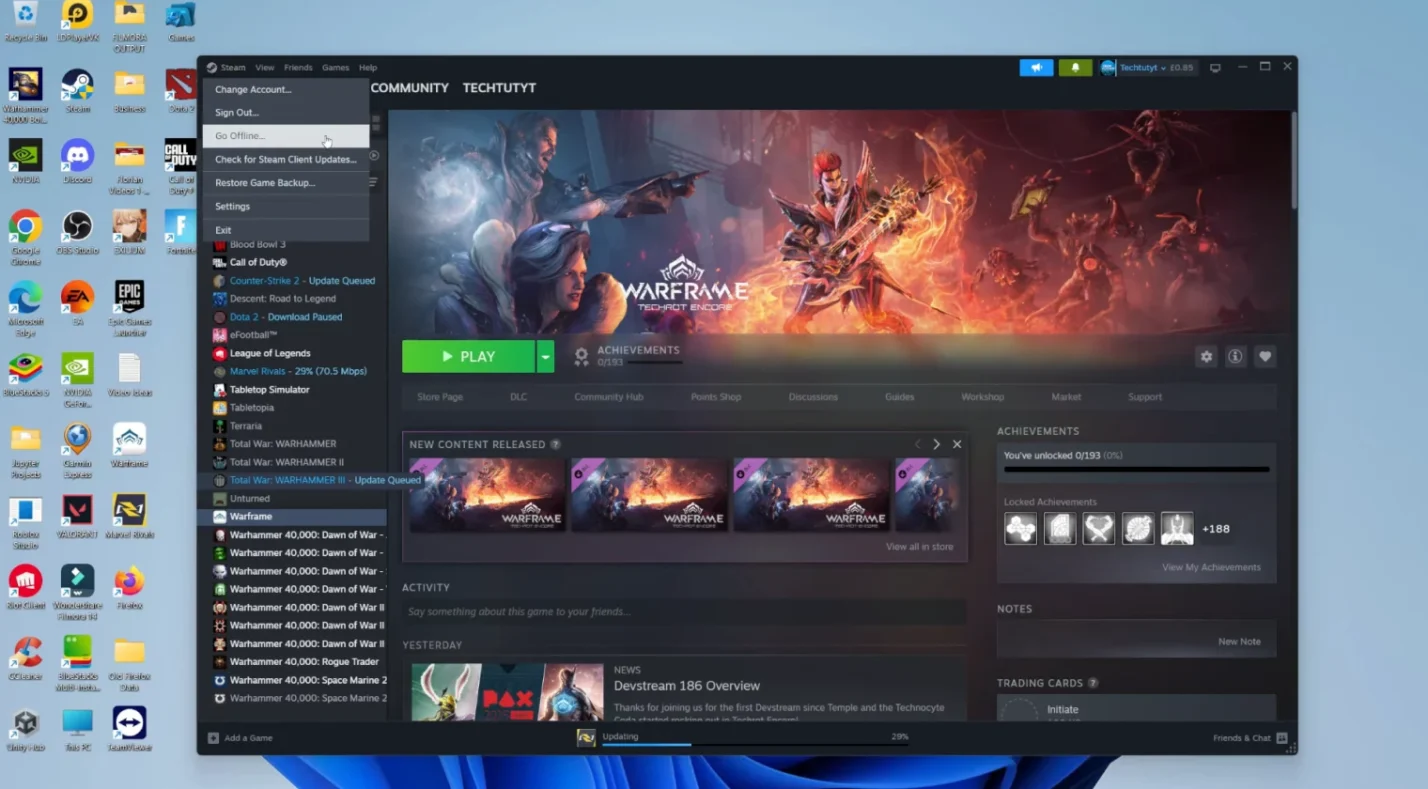Close the New Content Released panel
The height and width of the screenshot is (789, 1428).
coord(957,444)
